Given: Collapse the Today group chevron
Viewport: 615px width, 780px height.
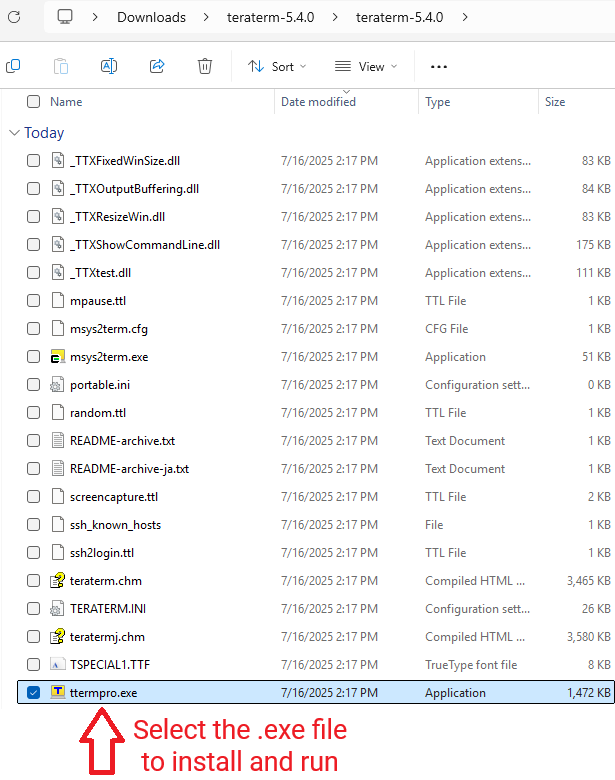Looking at the screenshot, I should (x=14, y=133).
